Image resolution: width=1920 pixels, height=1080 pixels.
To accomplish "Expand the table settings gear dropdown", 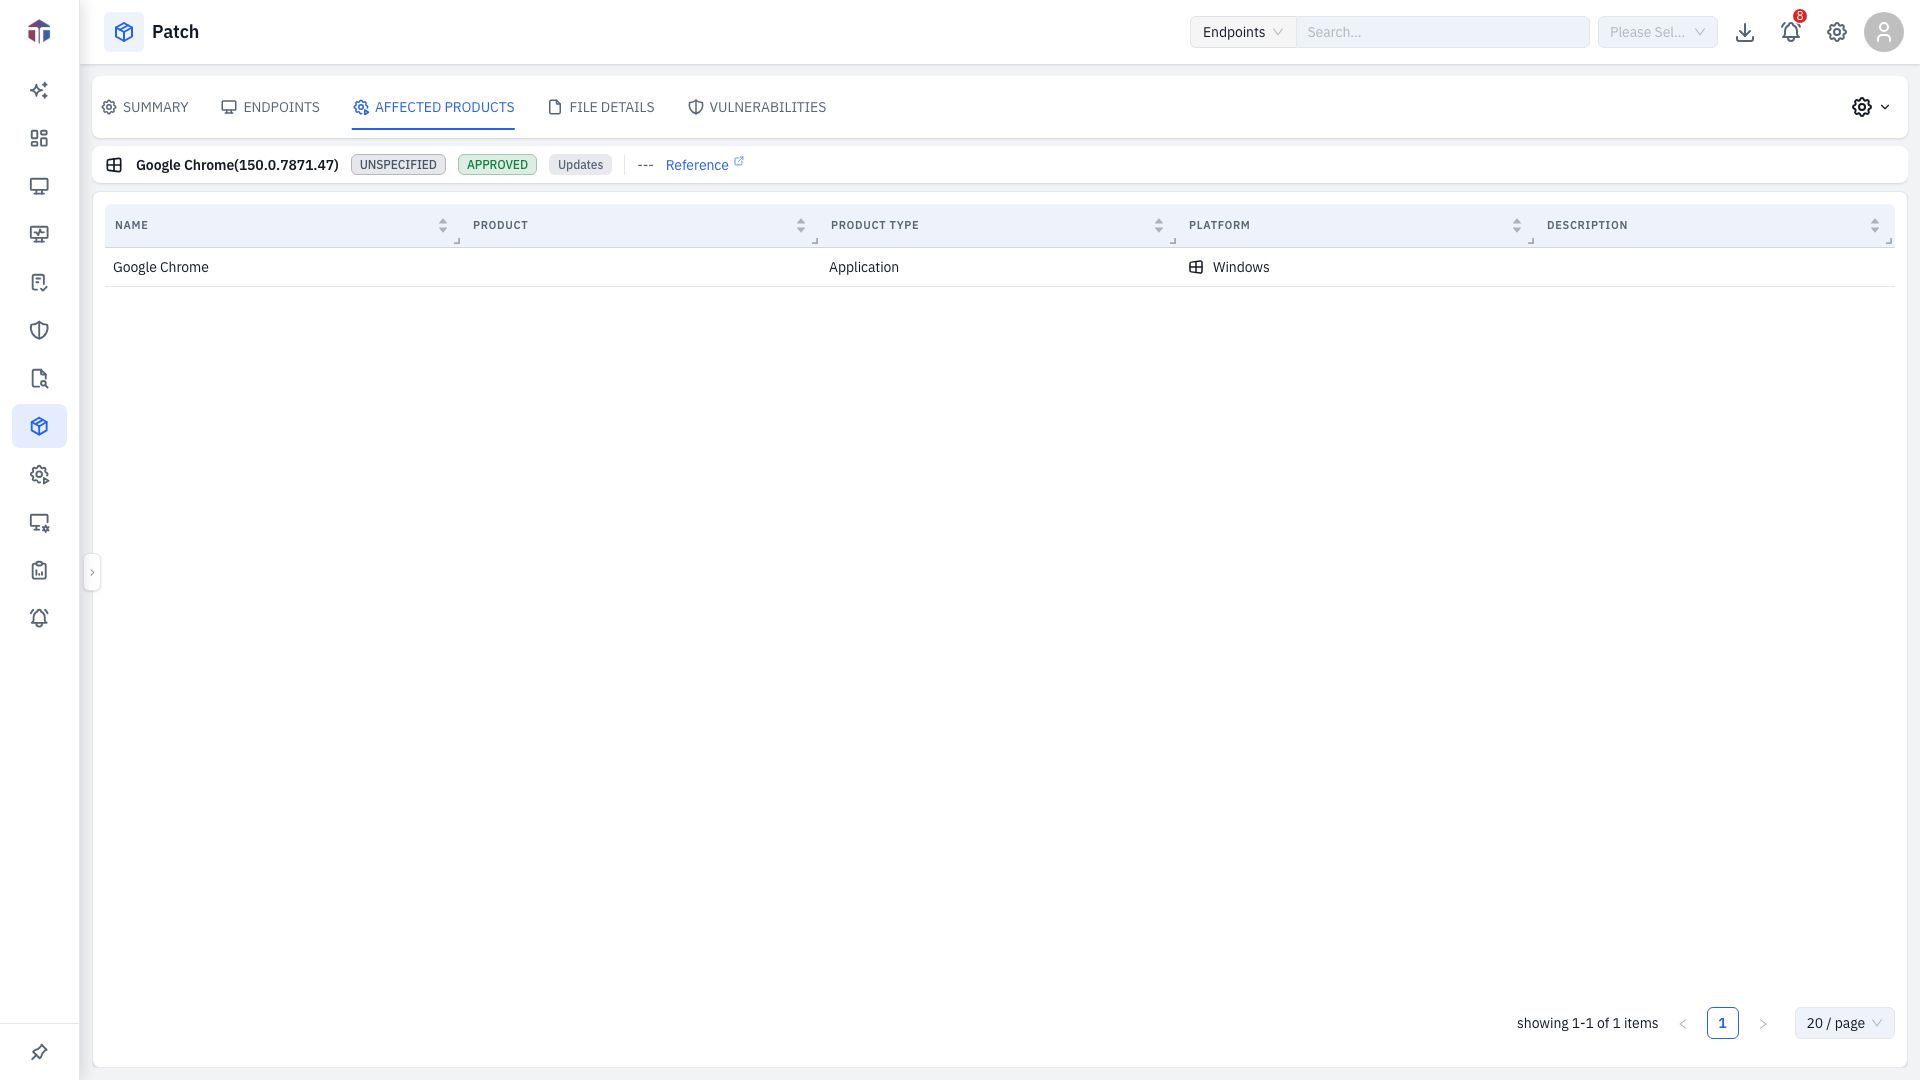I will (1870, 107).
